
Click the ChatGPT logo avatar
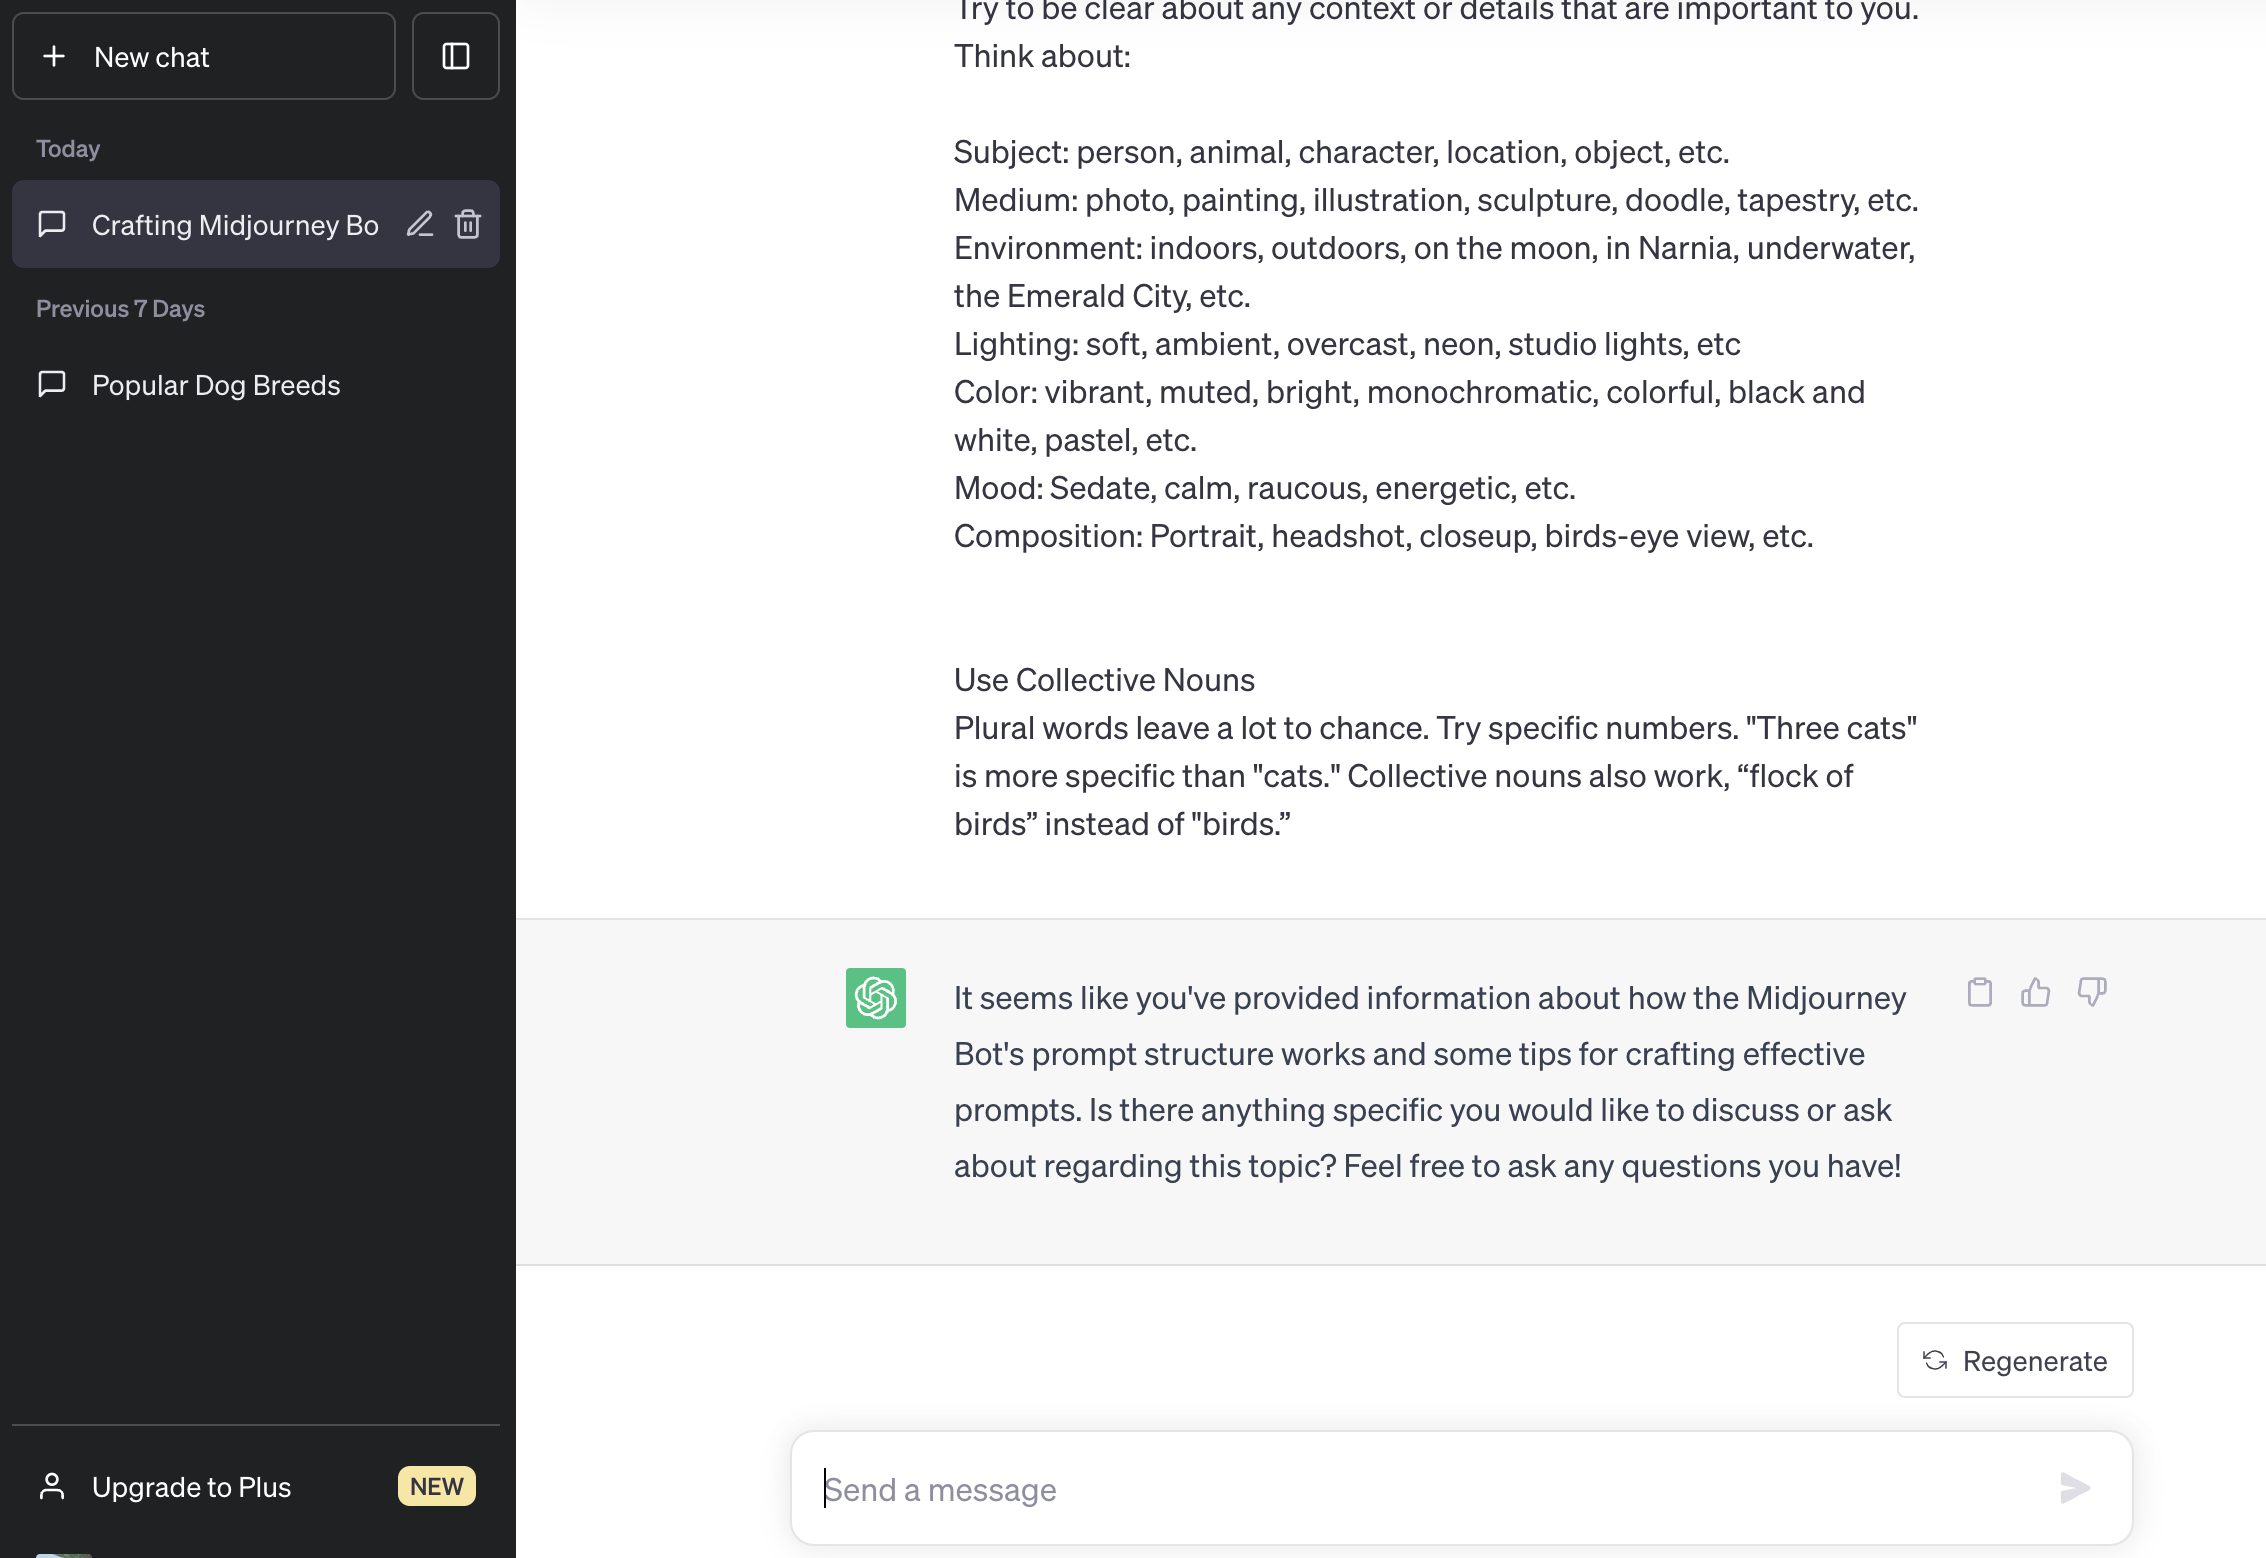click(875, 997)
